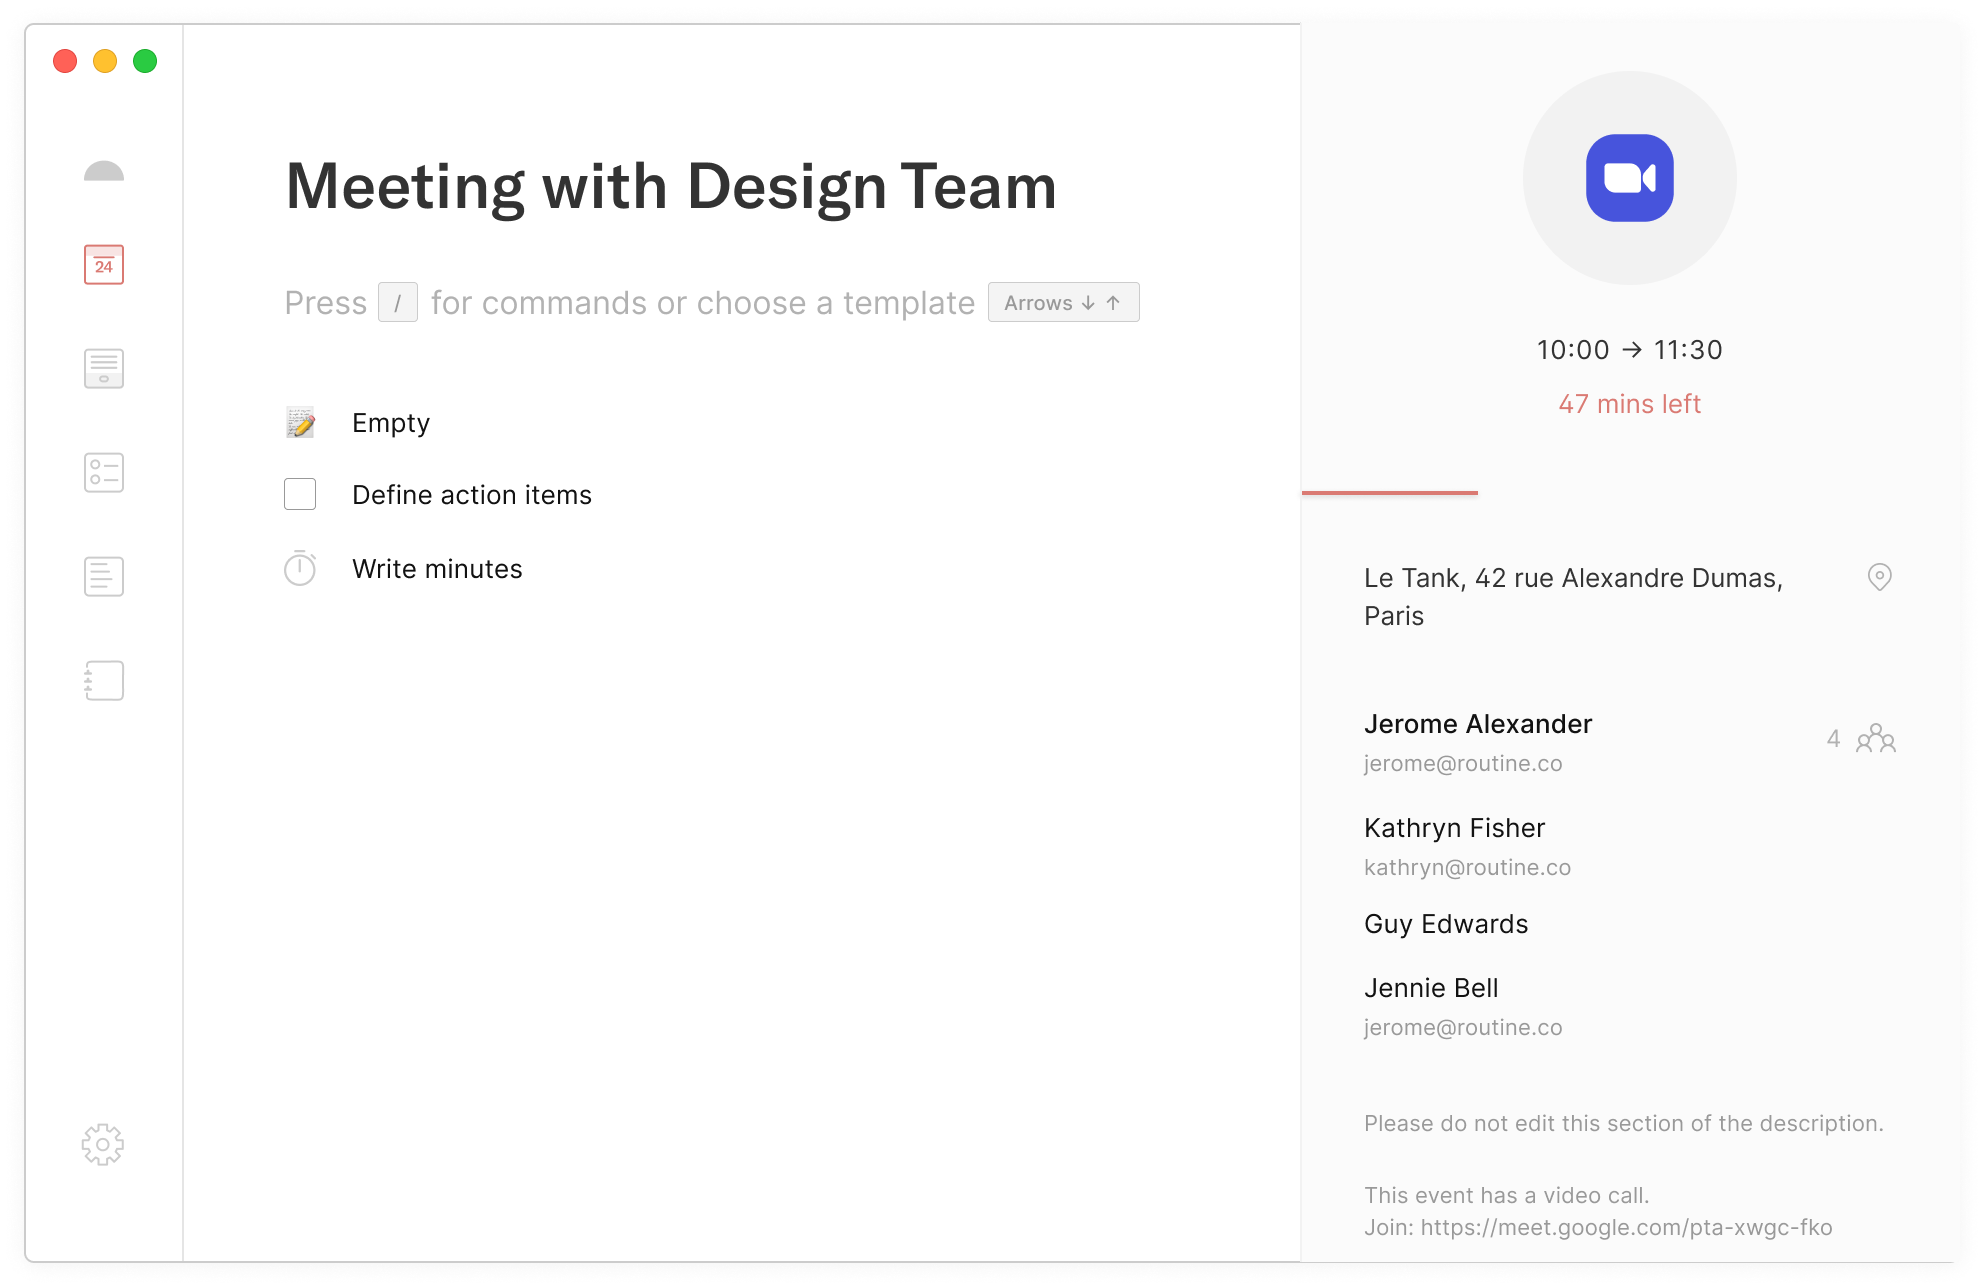Click the timer icon beside Write minutes
This screenshot has width=1985, height=1288.
[x=300, y=569]
